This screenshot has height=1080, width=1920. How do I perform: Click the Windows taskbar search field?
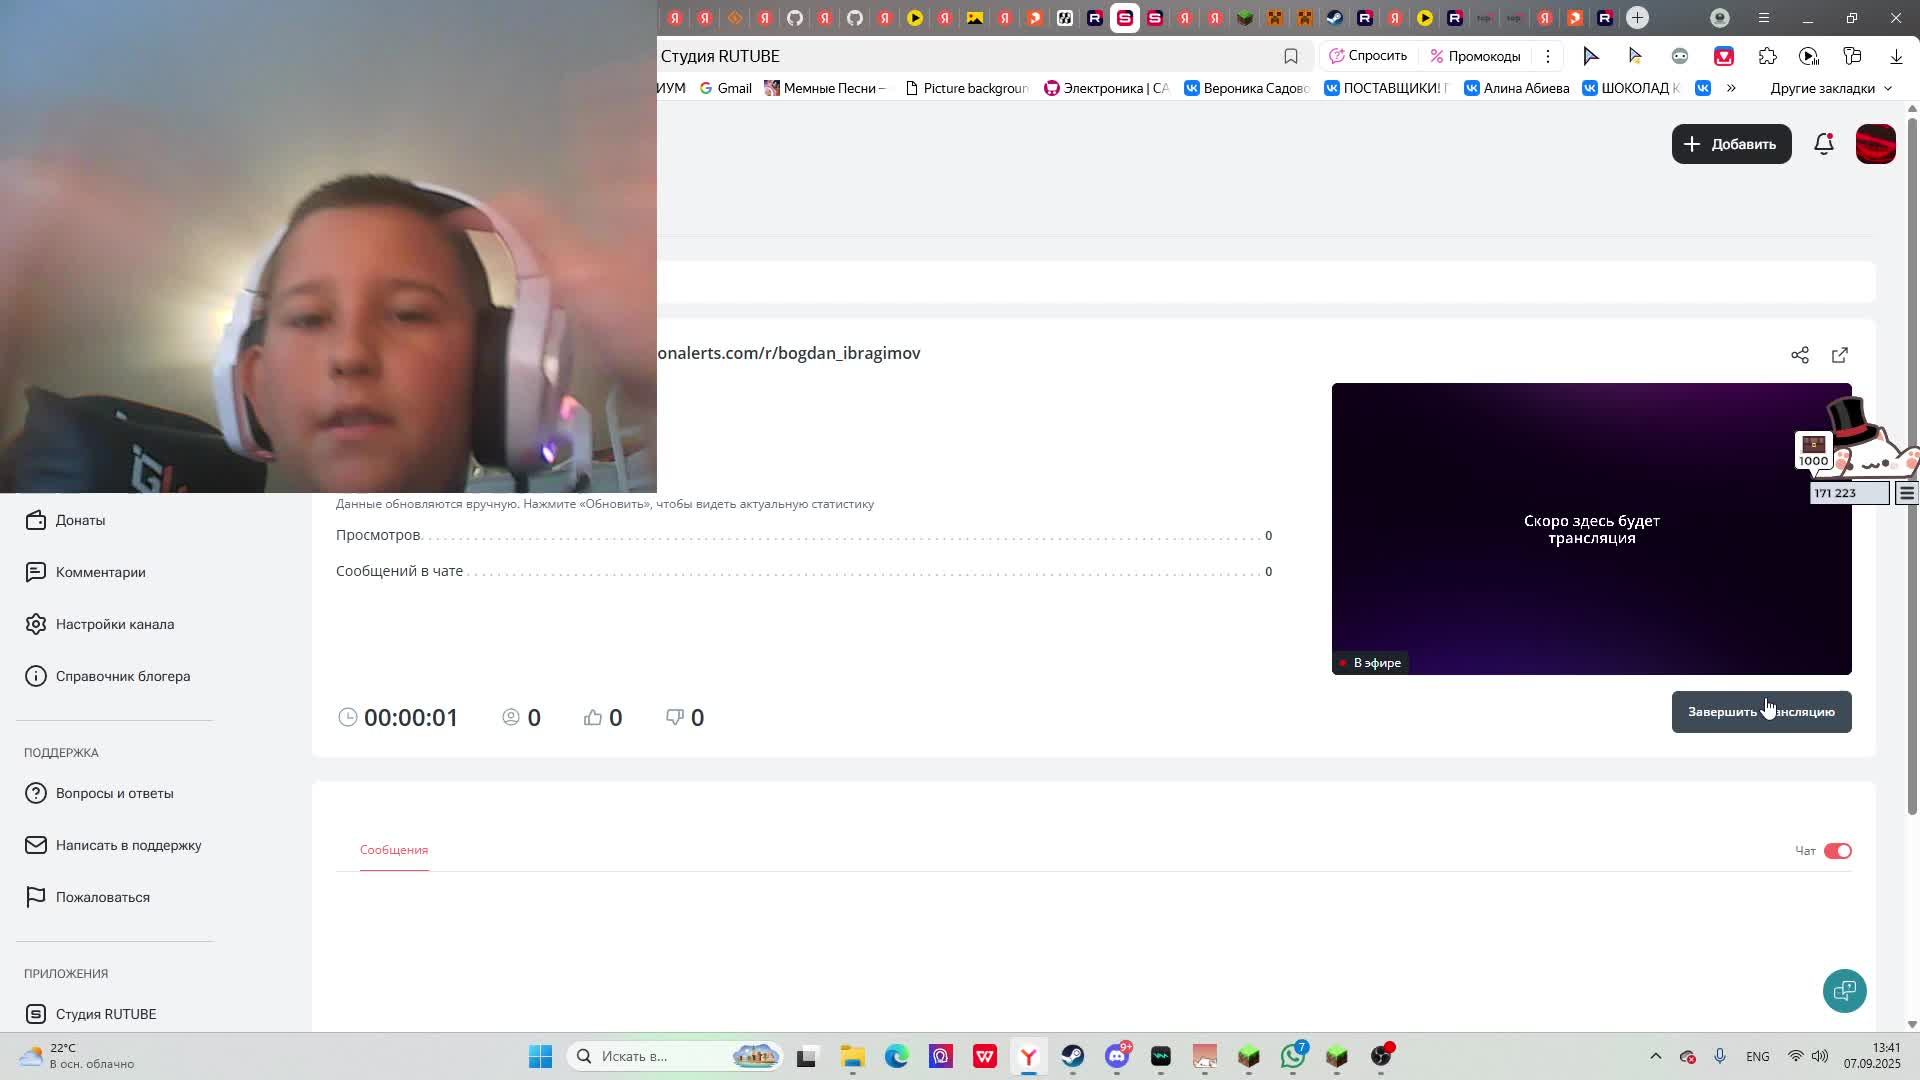[x=640, y=1056]
